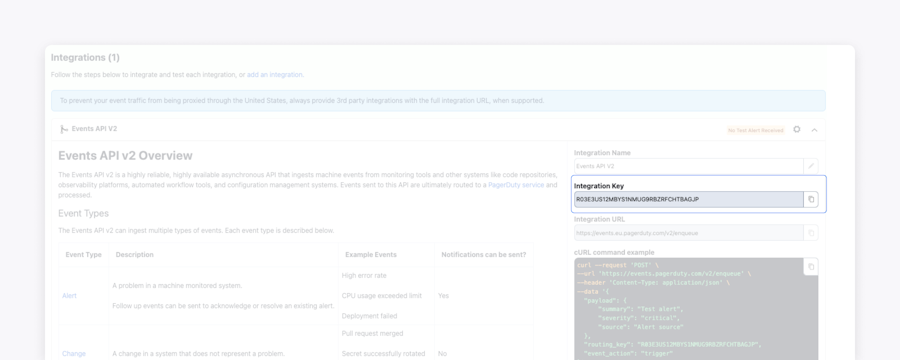Viewport: 900px width, 360px height.
Task: Click the 'Event Types' heading
Action: click(x=83, y=213)
